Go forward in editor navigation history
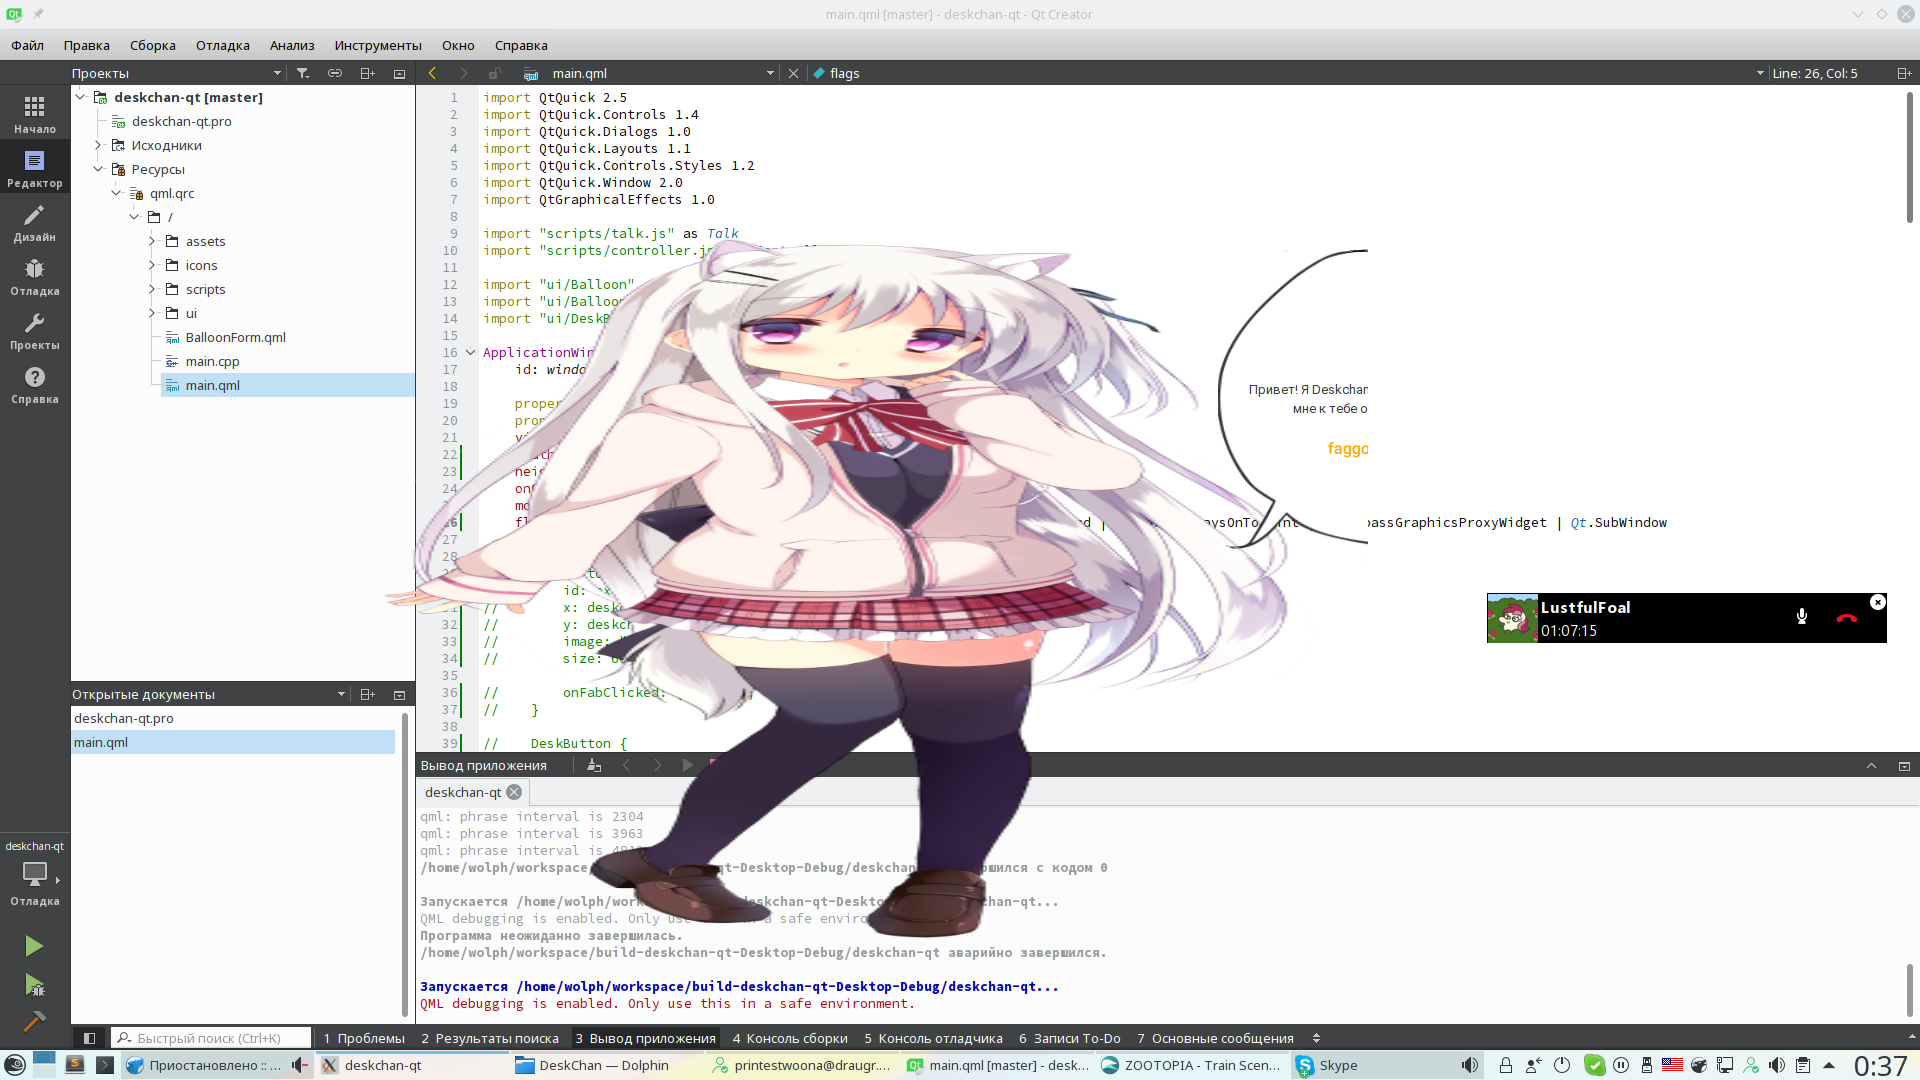This screenshot has width=1920, height=1080. coord(463,73)
